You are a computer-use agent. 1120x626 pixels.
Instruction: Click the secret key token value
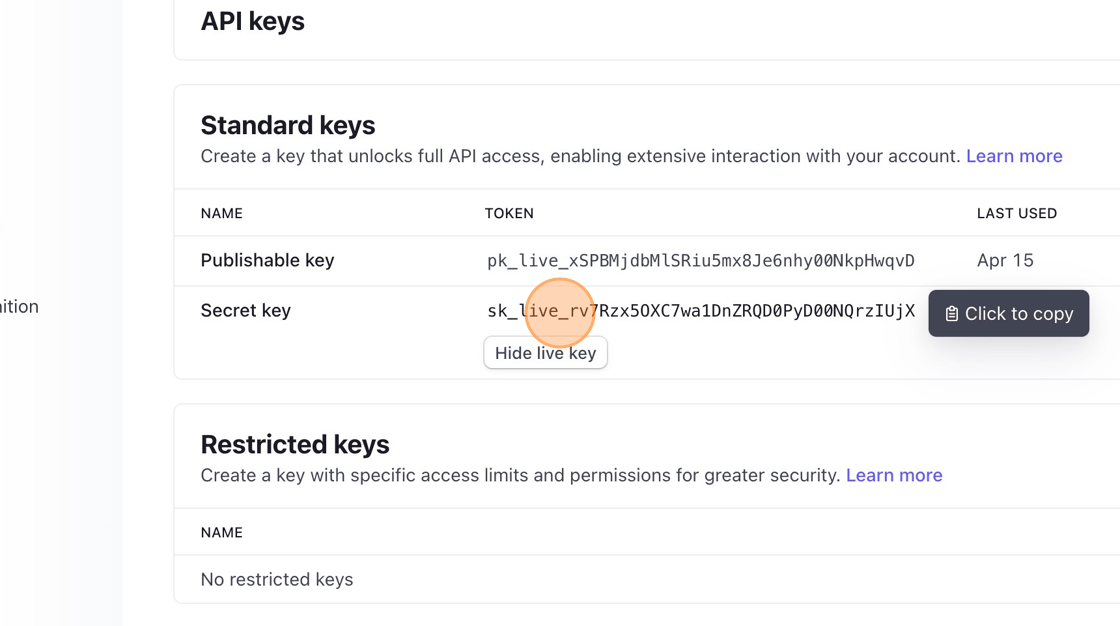tap(700, 311)
